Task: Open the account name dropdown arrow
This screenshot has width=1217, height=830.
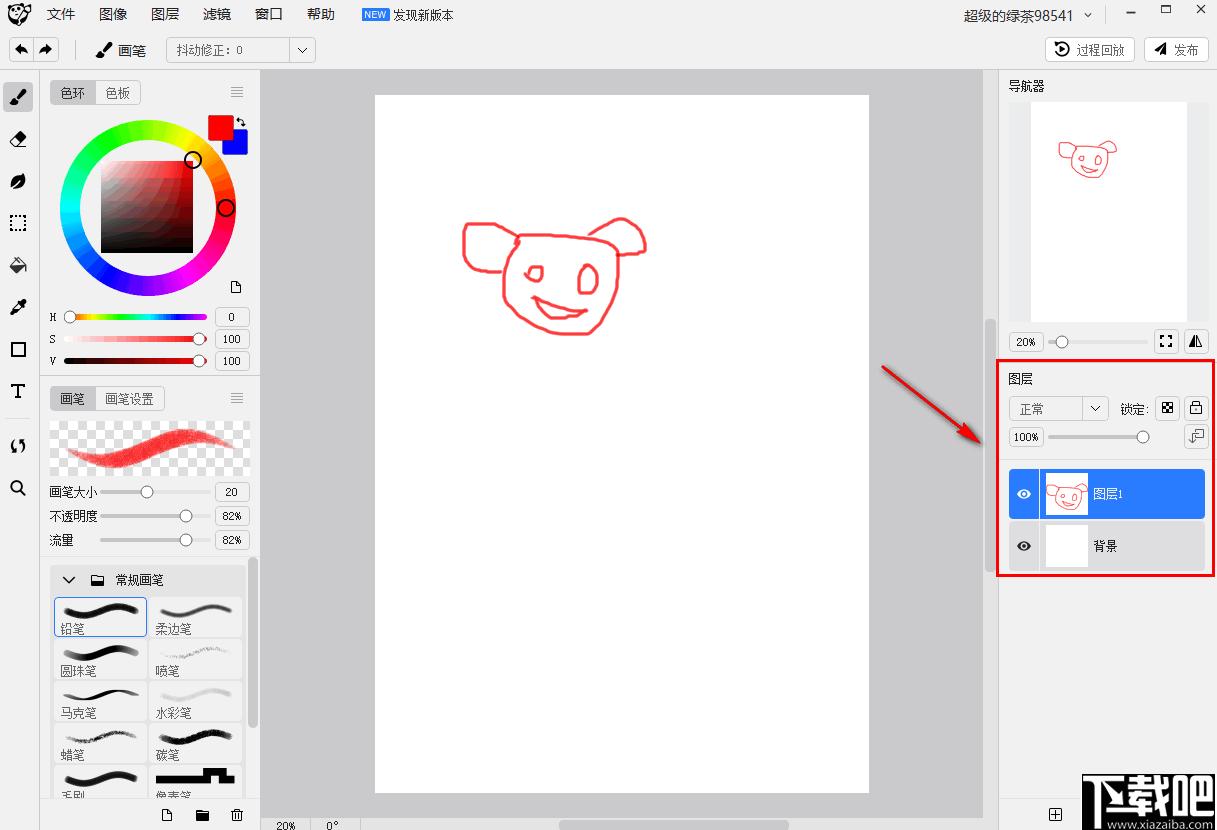Action: pos(1088,15)
